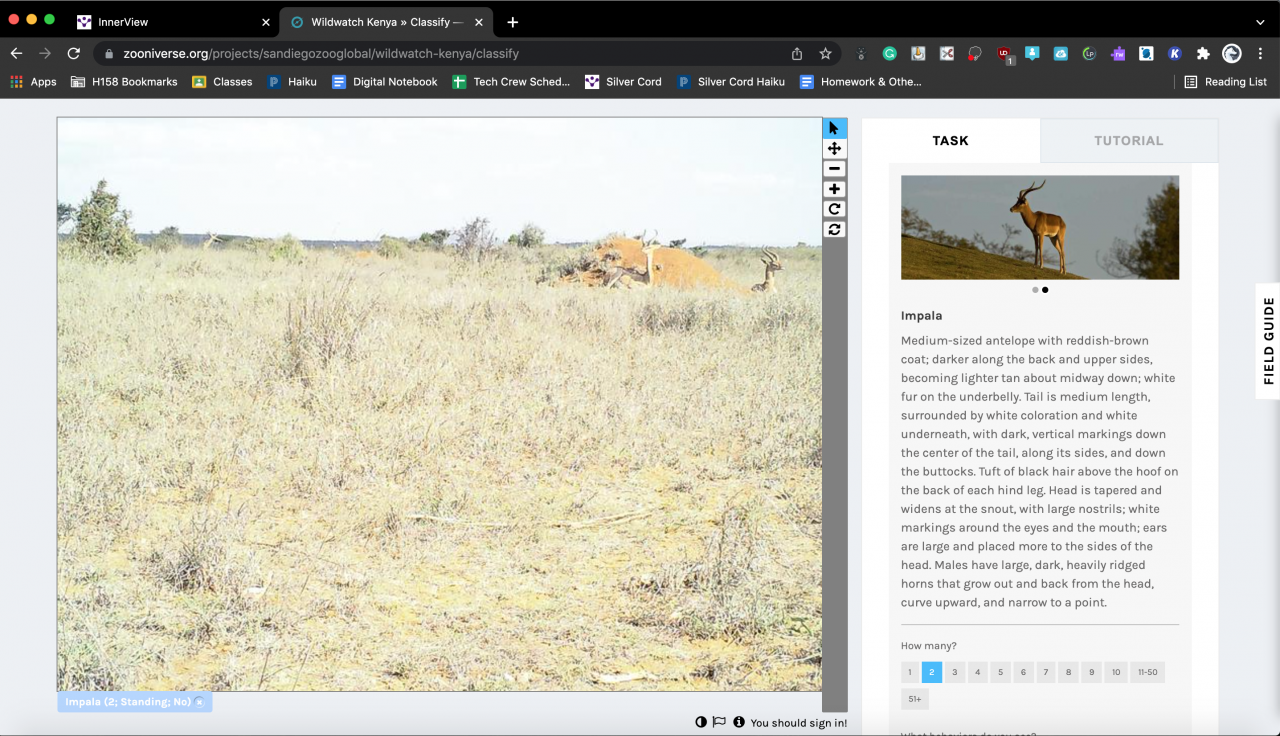Image resolution: width=1280 pixels, height=736 pixels.
Task: Open the purple puzzle extension
Action: 1118,53
